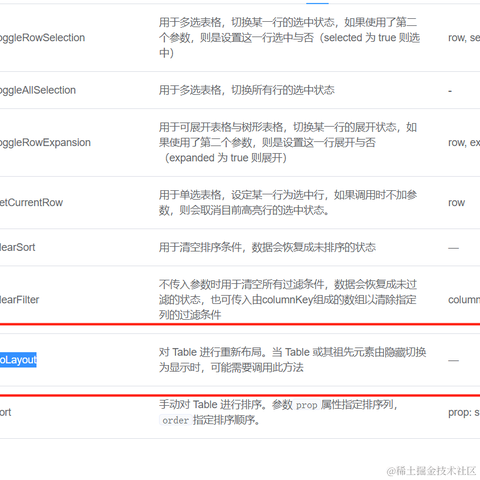Click the toggleRowExpansion description paragraph

click(x=288, y=142)
